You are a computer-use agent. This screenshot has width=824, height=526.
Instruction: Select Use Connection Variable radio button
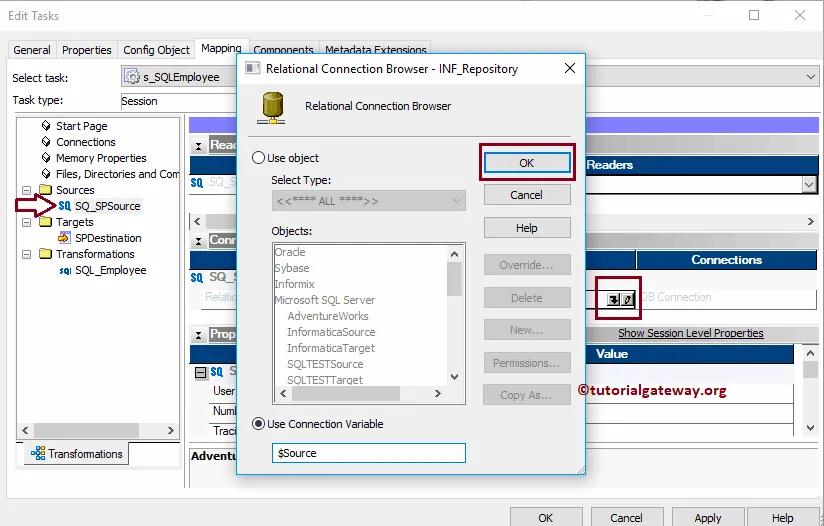click(259, 424)
